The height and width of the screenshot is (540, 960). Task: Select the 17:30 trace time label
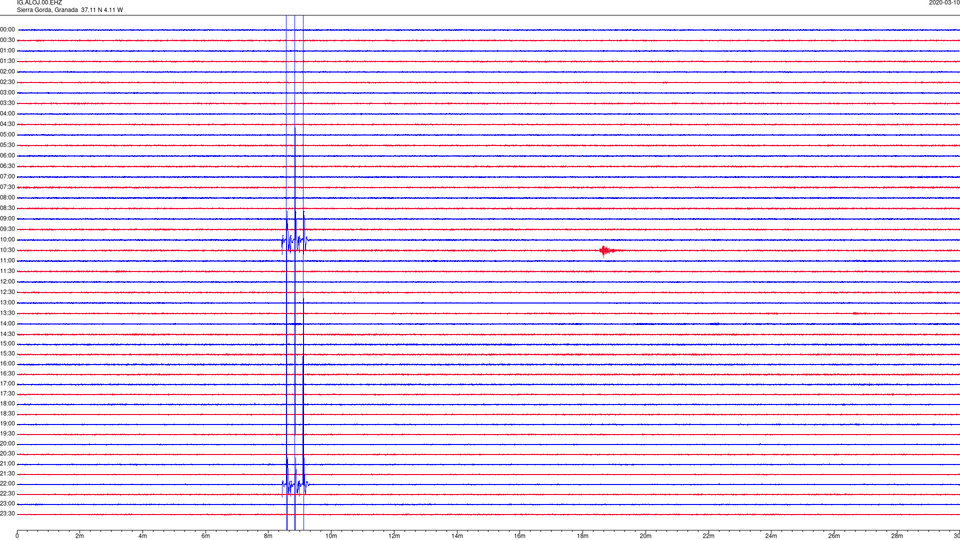tap(7, 394)
